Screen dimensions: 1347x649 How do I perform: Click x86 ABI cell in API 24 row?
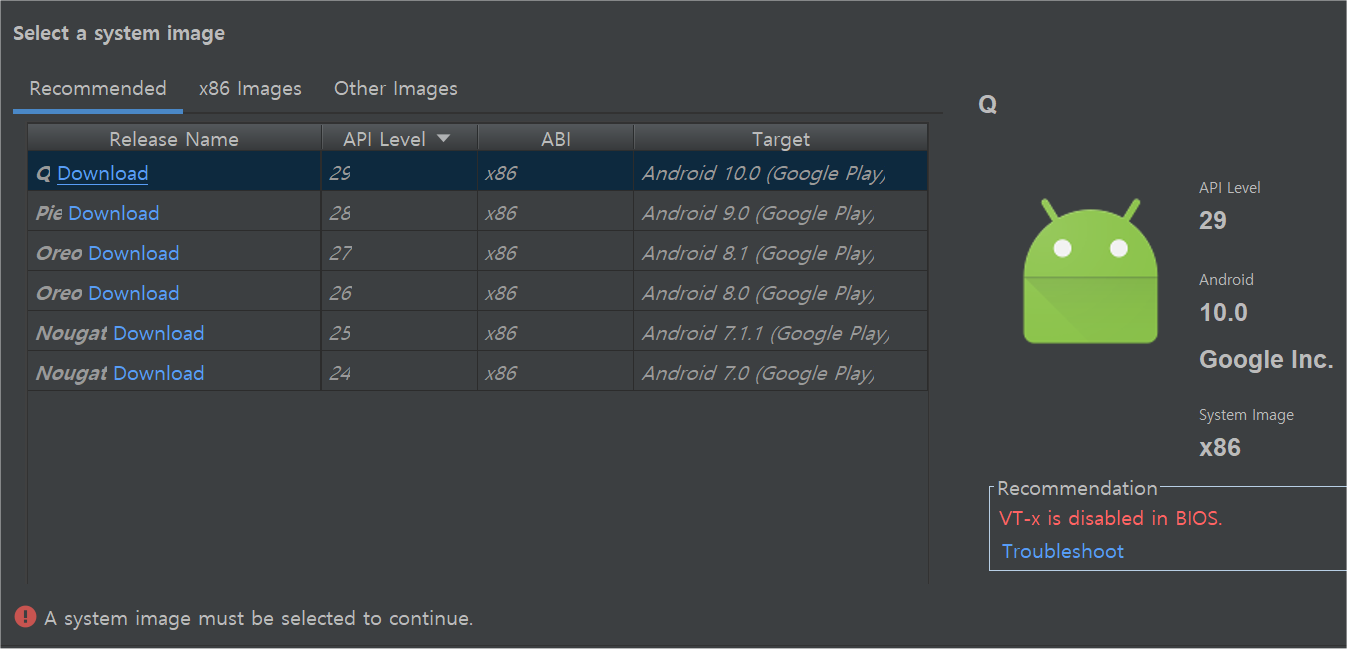tap(555, 373)
